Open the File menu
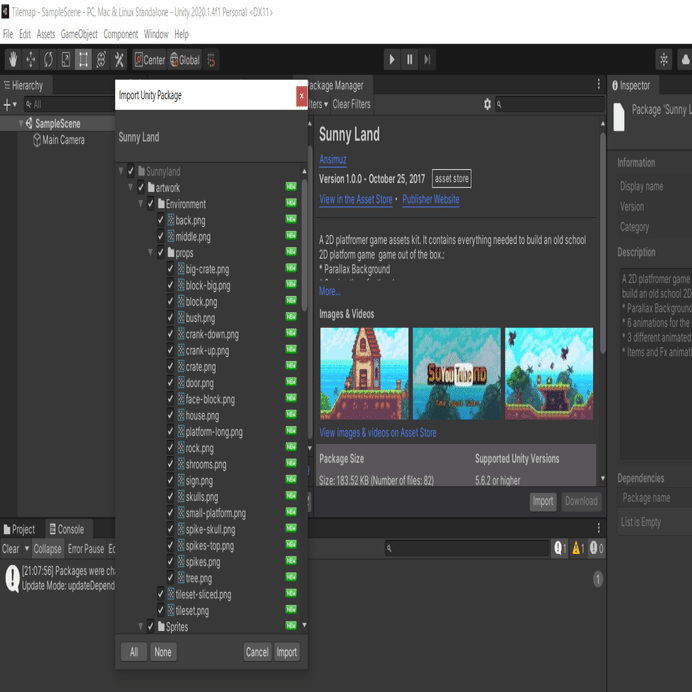This screenshot has height=692, width=692. click(x=8, y=34)
